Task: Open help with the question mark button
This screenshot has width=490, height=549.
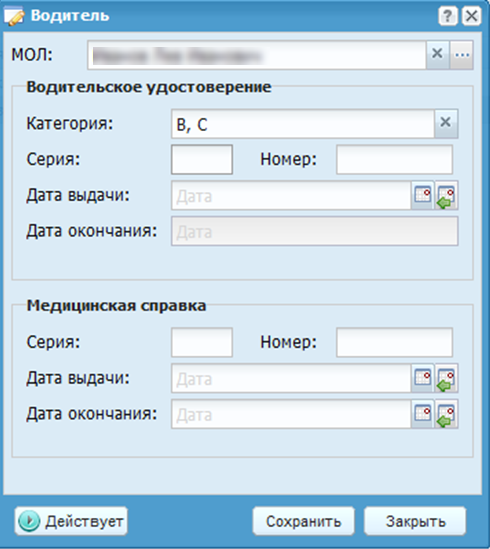Action: (x=448, y=16)
